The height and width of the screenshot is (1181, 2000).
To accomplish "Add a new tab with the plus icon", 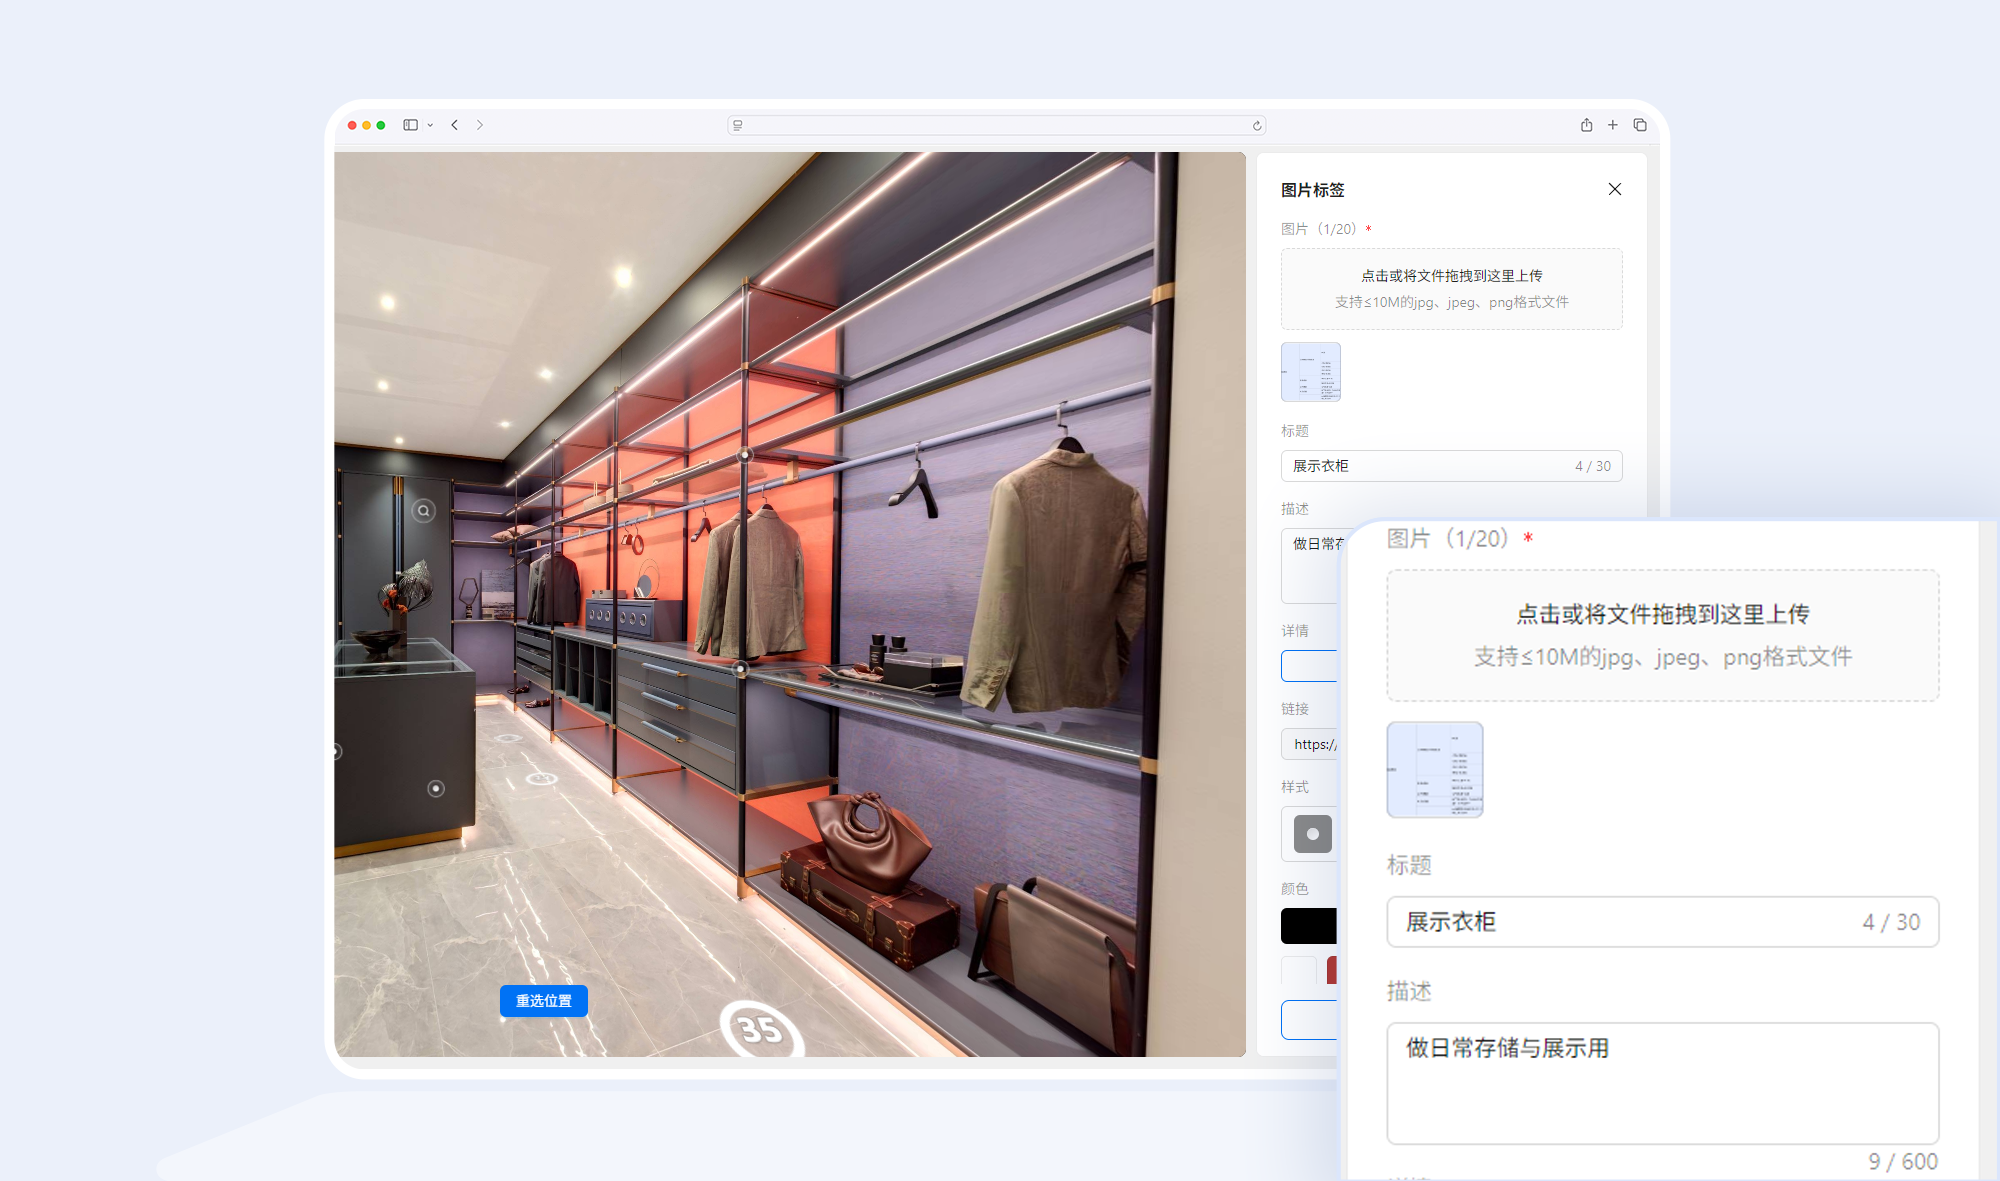I will coord(1613,125).
